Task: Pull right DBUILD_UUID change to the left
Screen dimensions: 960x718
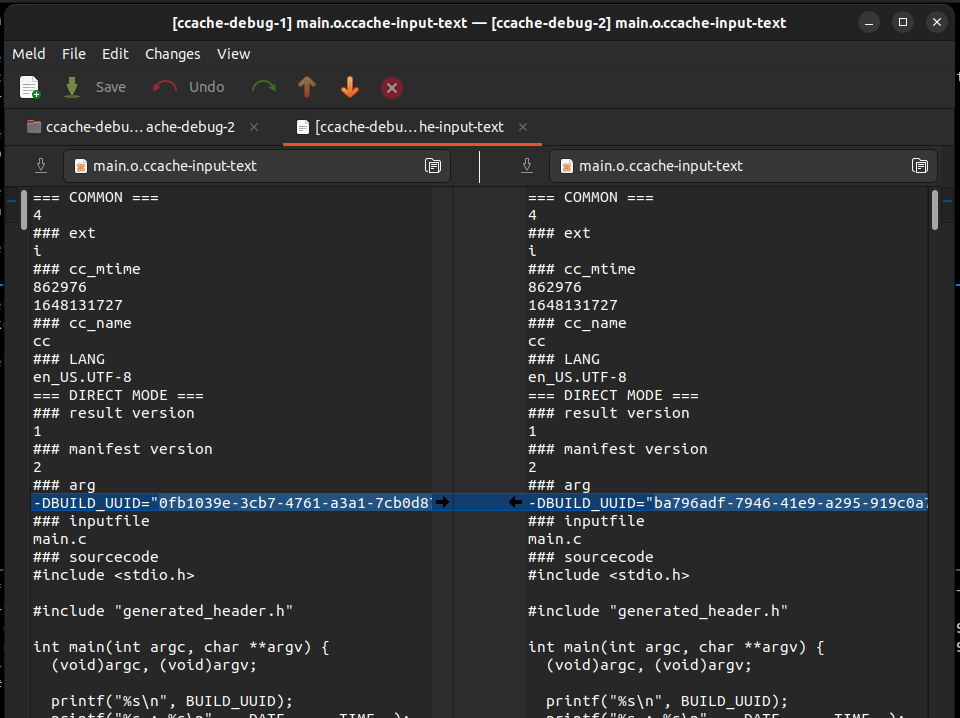Action: pos(515,502)
